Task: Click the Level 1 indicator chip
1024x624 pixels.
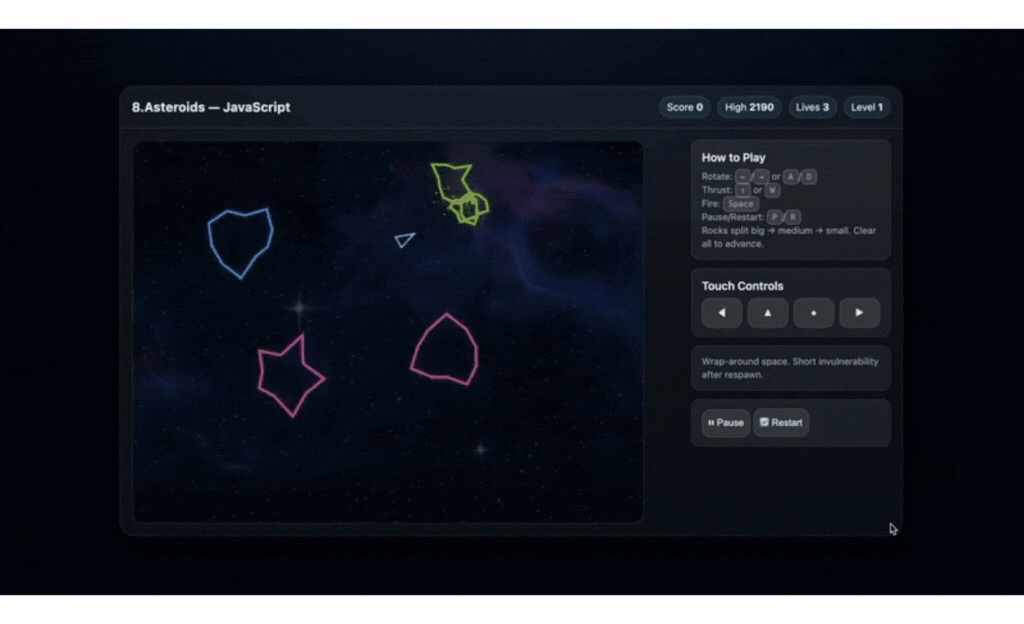Action: [866, 107]
